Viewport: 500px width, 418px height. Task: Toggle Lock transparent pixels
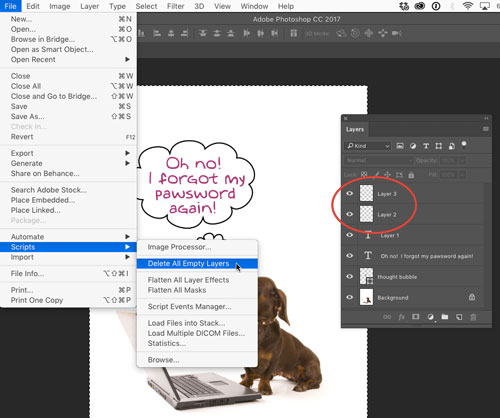(x=364, y=174)
